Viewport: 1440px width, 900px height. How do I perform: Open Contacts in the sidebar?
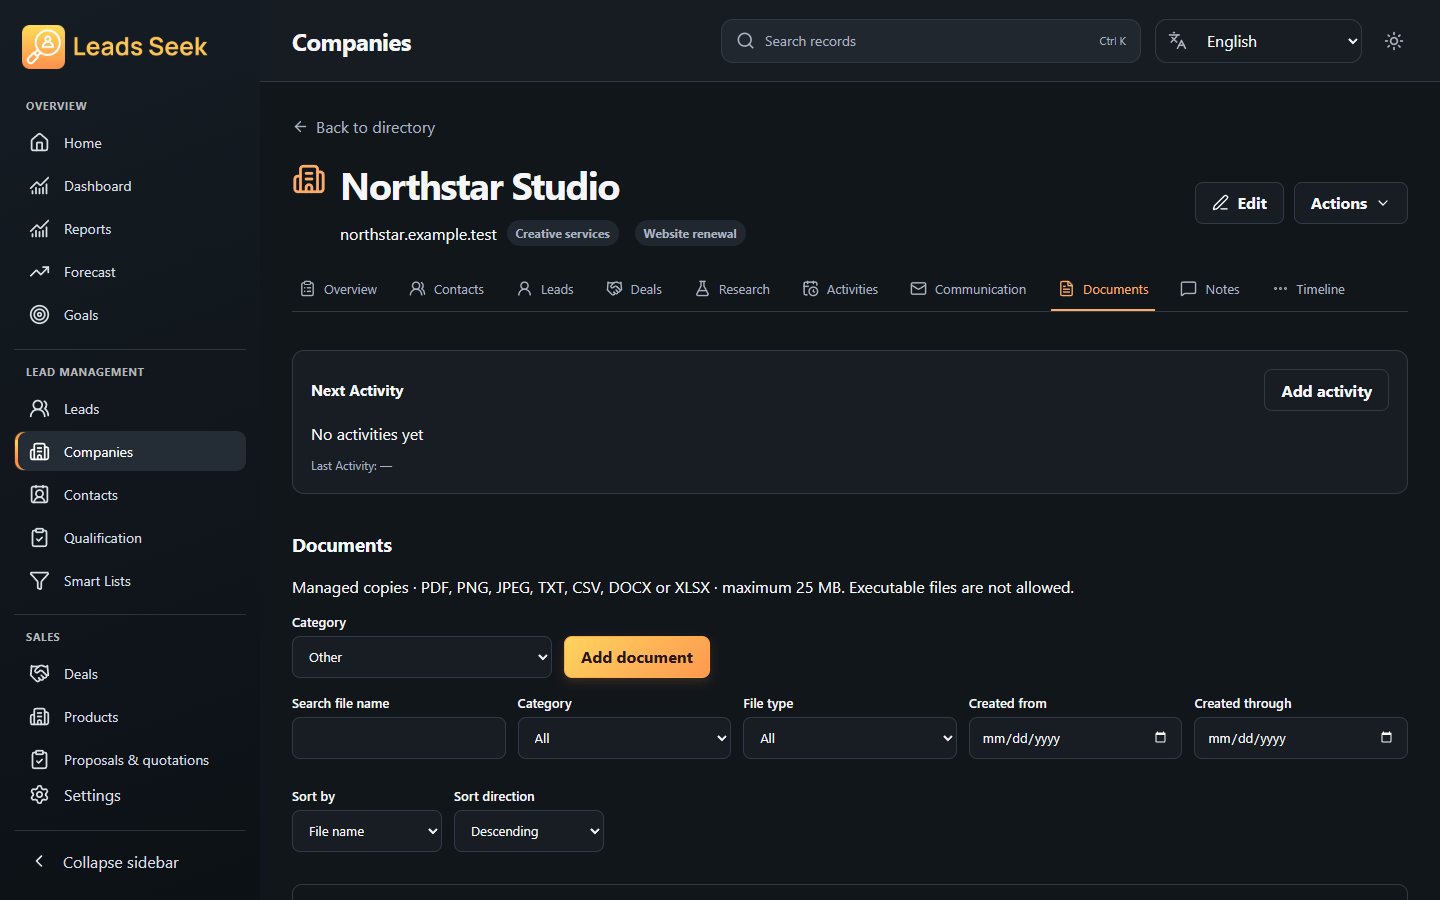(x=130, y=495)
